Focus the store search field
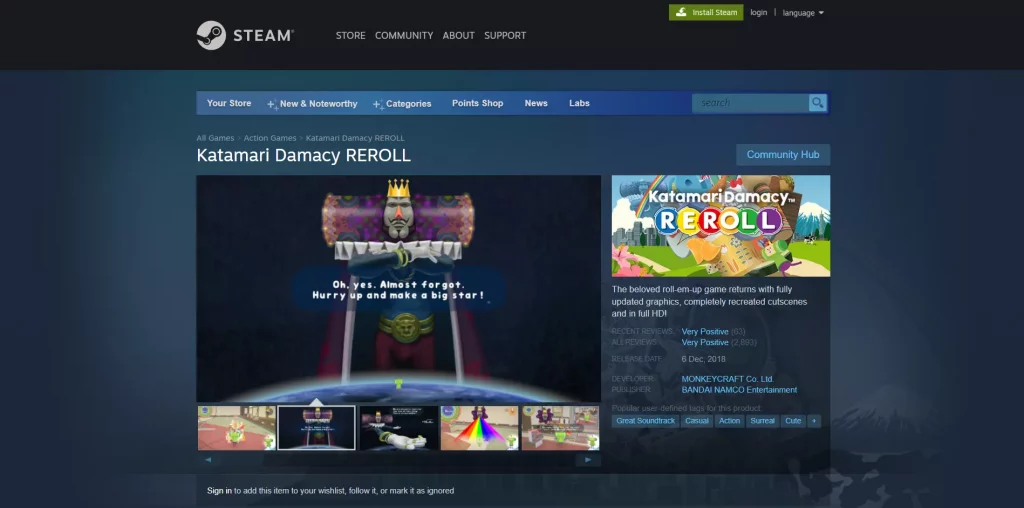This screenshot has height=508, width=1024. 751,103
